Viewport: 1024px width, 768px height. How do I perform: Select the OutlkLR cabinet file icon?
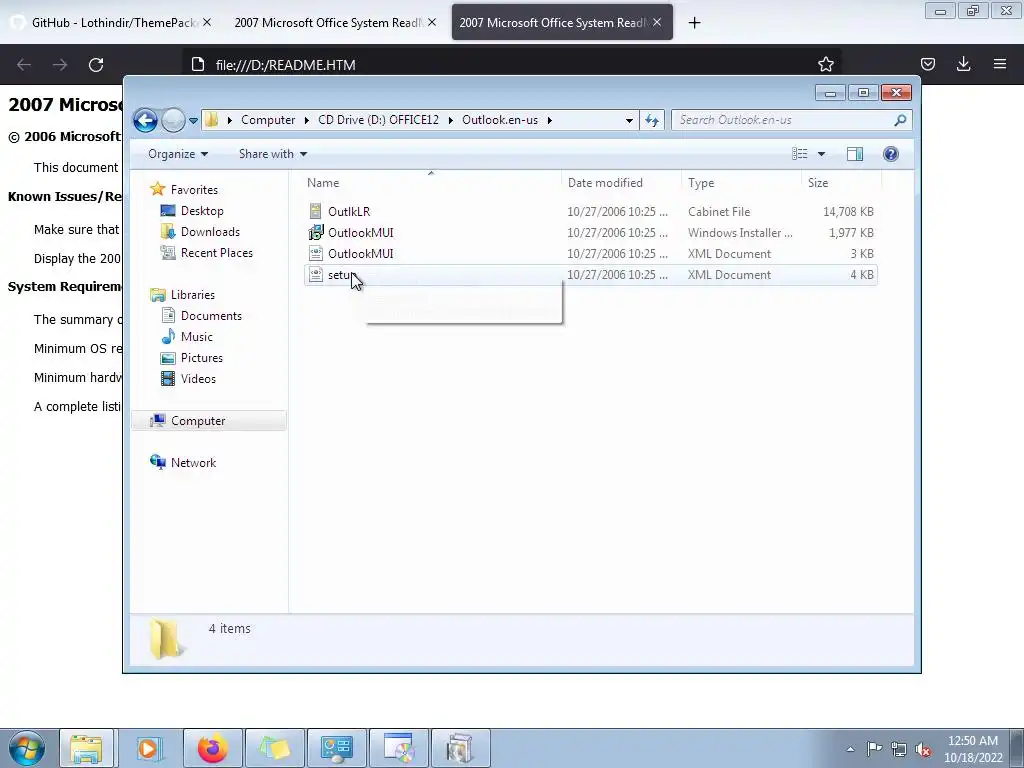point(315,211)
